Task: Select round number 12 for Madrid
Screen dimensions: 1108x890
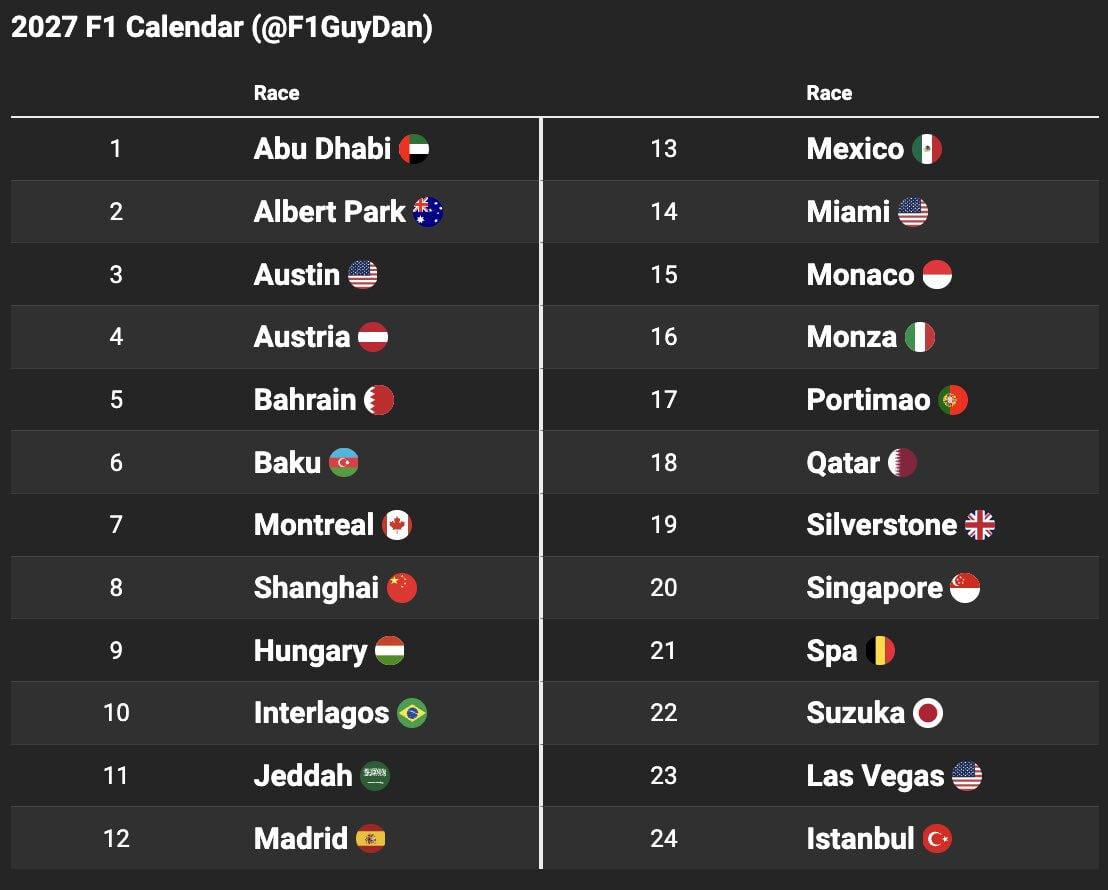Action: coord(116,838)
